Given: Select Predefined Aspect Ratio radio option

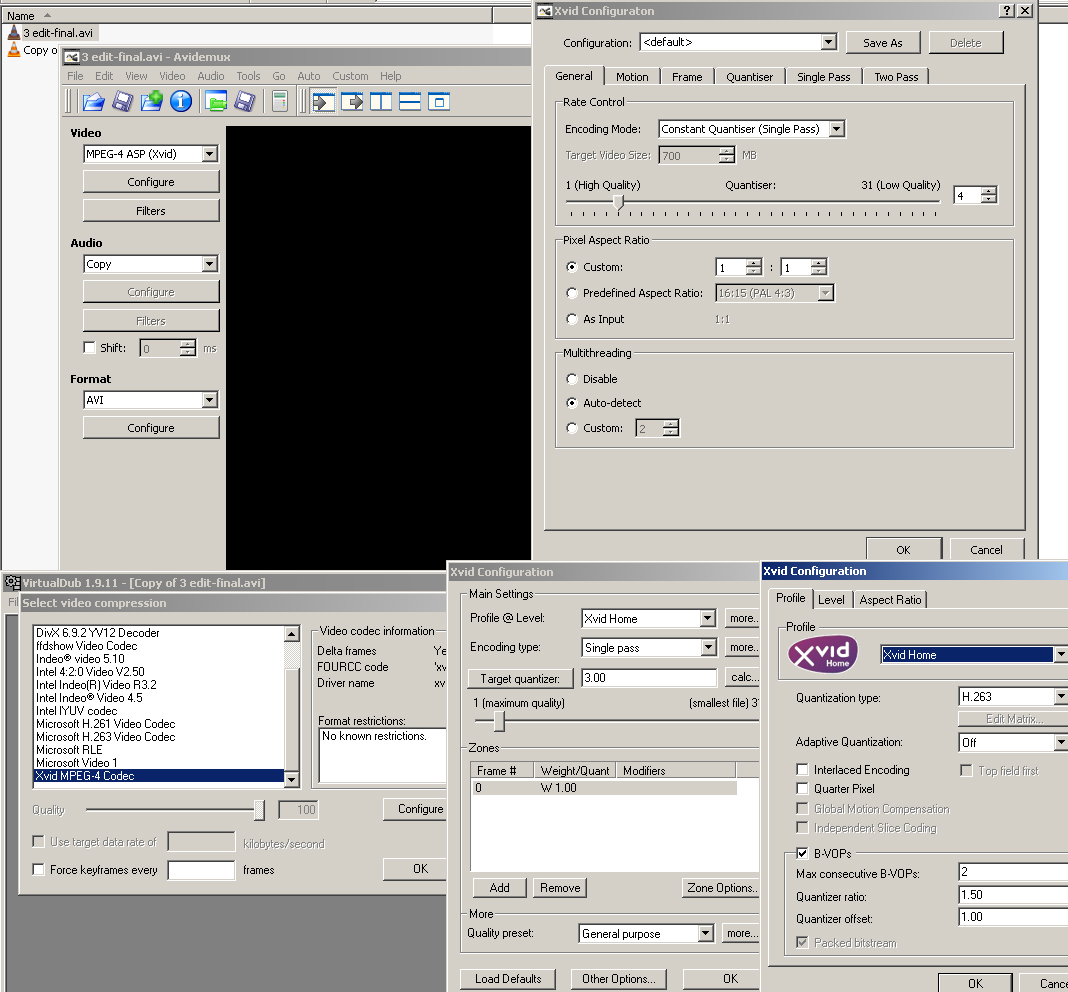Looking at the screenshot, I should pos(572,293).
